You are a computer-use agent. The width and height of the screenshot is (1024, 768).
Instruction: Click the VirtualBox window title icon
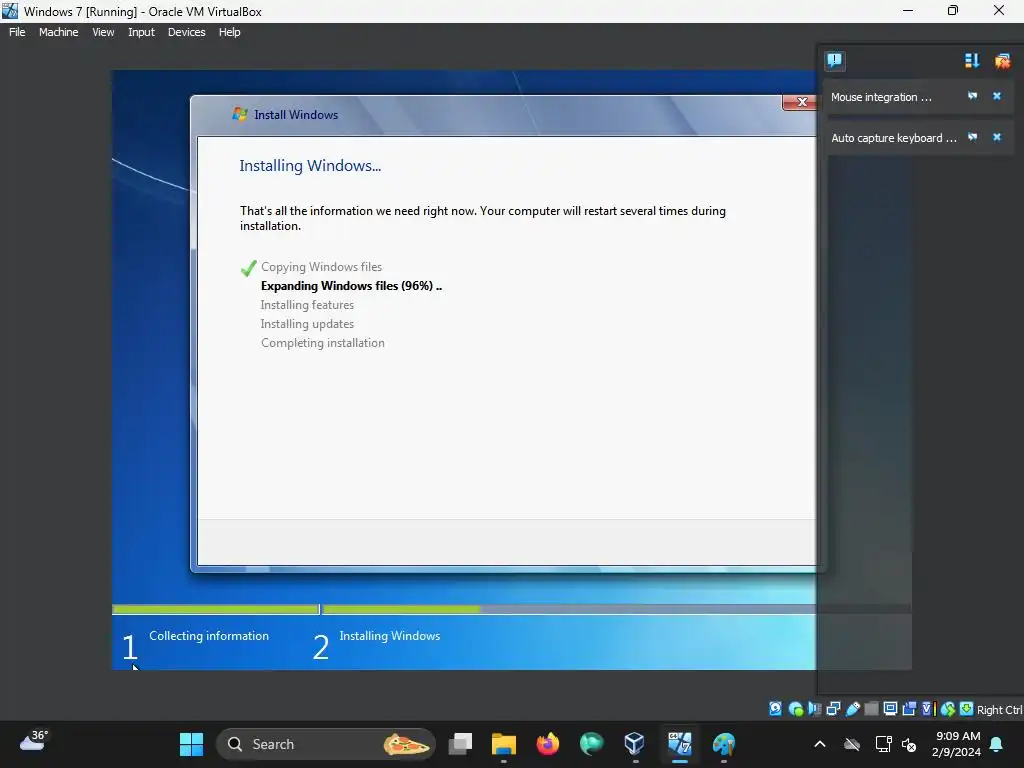10,11
